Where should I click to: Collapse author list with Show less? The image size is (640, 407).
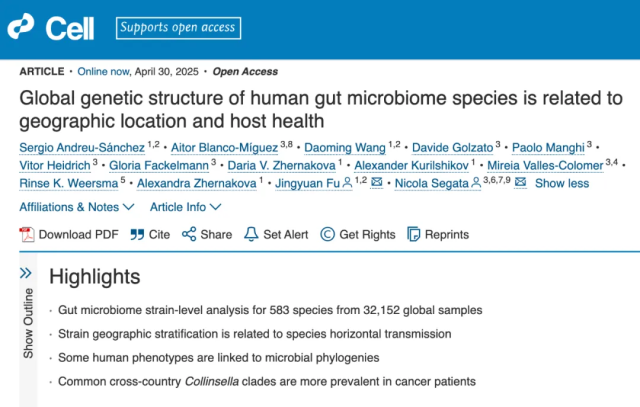click(x=562, y=183)
